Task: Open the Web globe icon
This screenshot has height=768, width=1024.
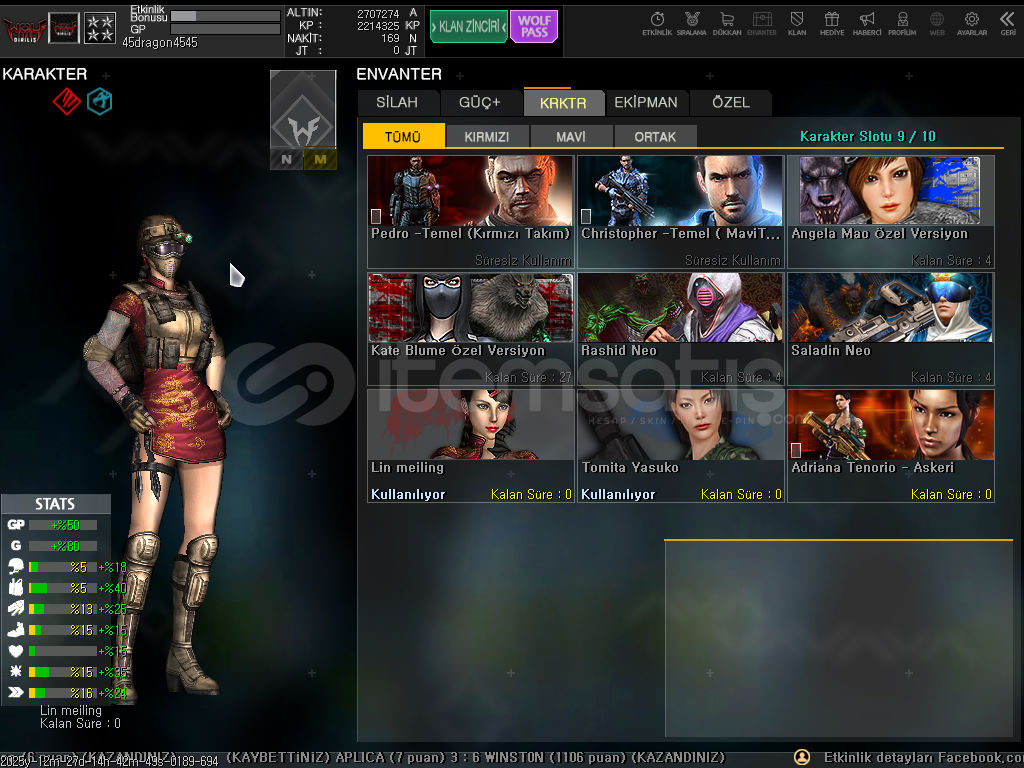Action: 936,24
